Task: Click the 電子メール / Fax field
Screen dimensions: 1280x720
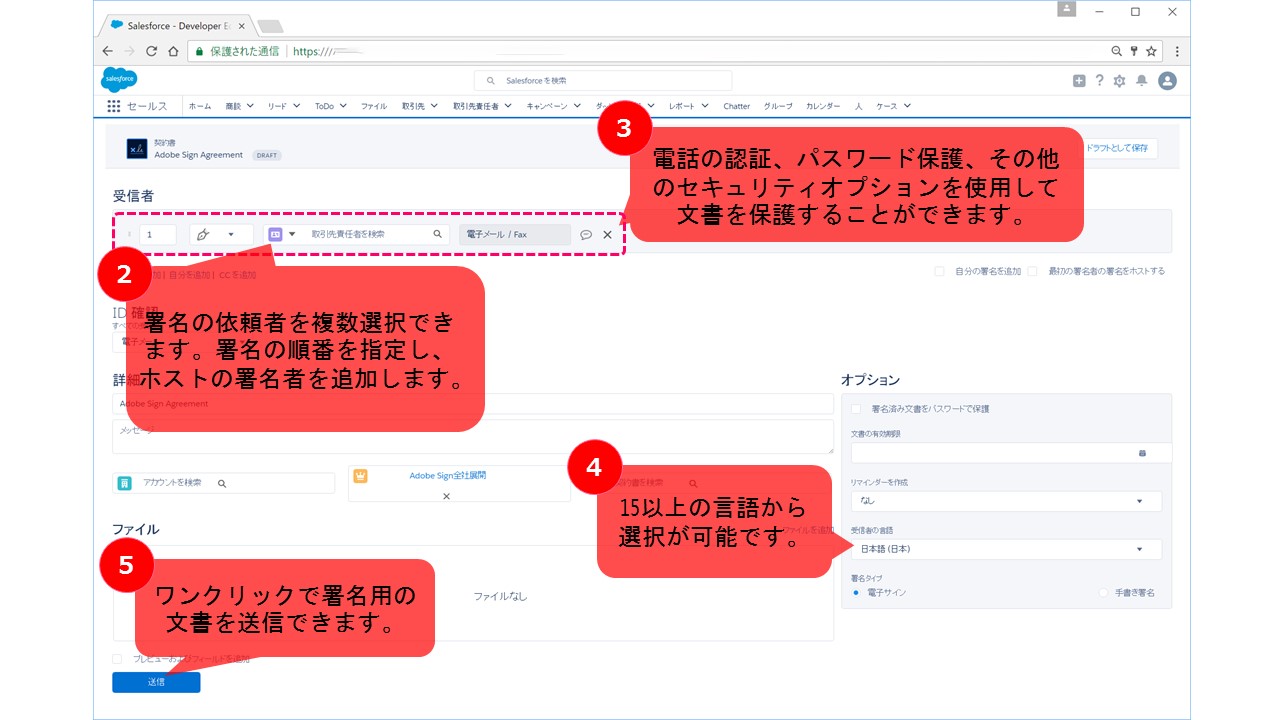Action: point(515,235)
